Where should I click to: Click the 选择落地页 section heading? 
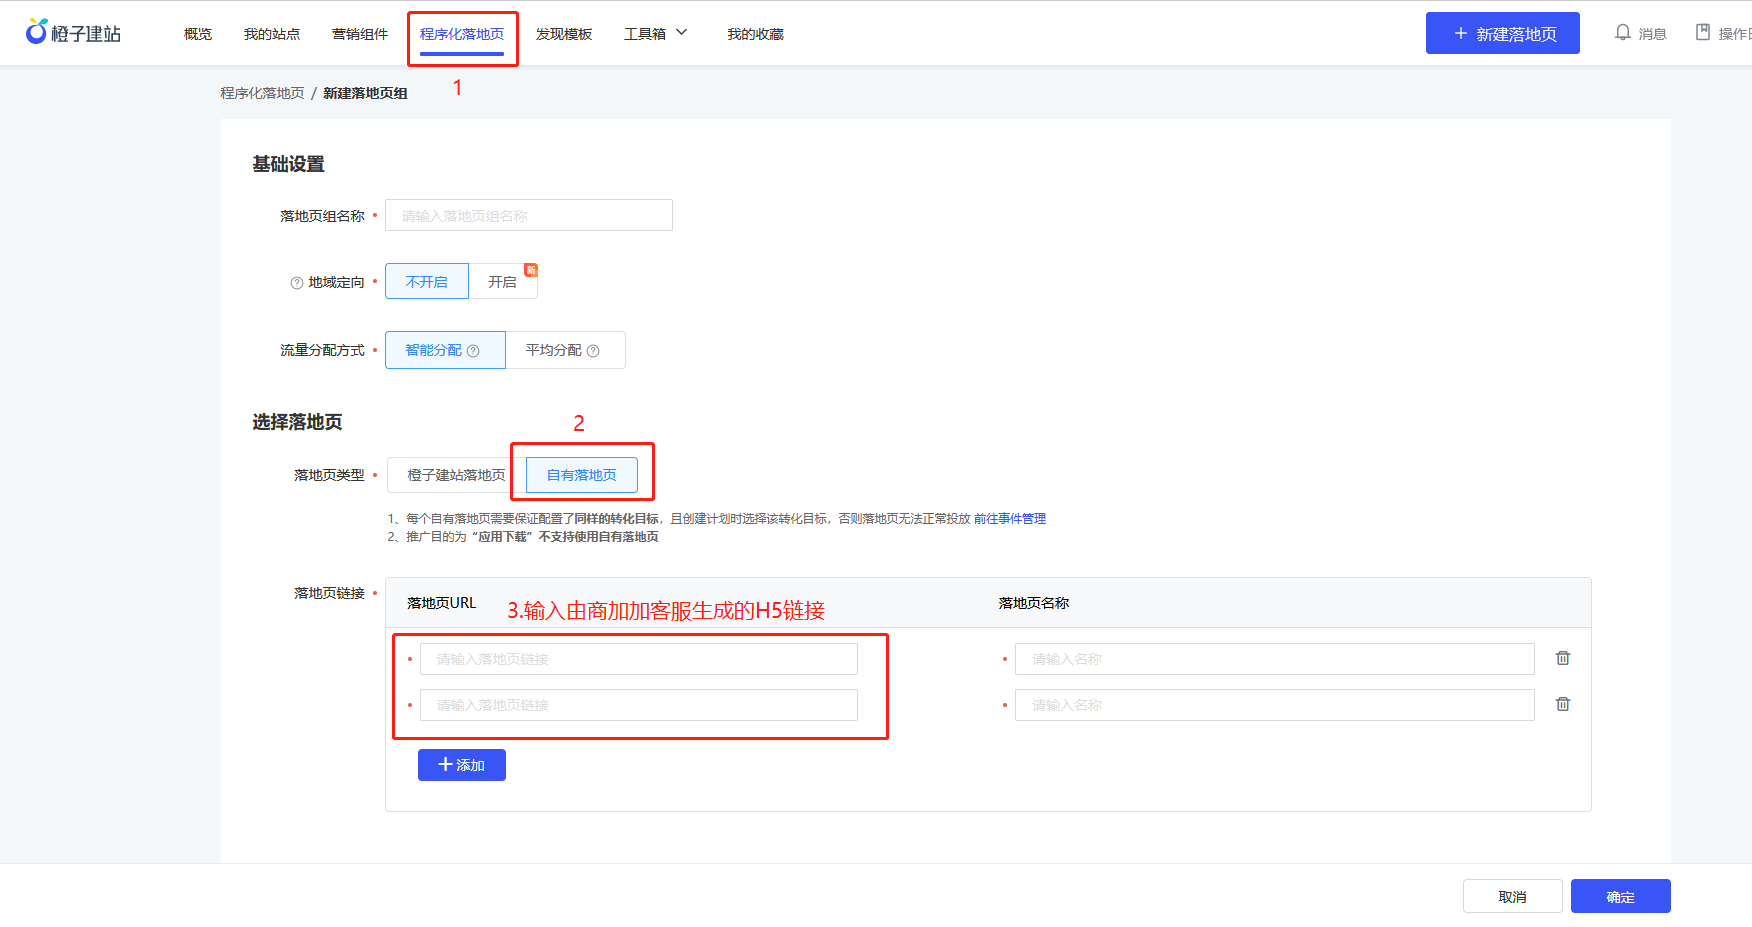point(297,422)
